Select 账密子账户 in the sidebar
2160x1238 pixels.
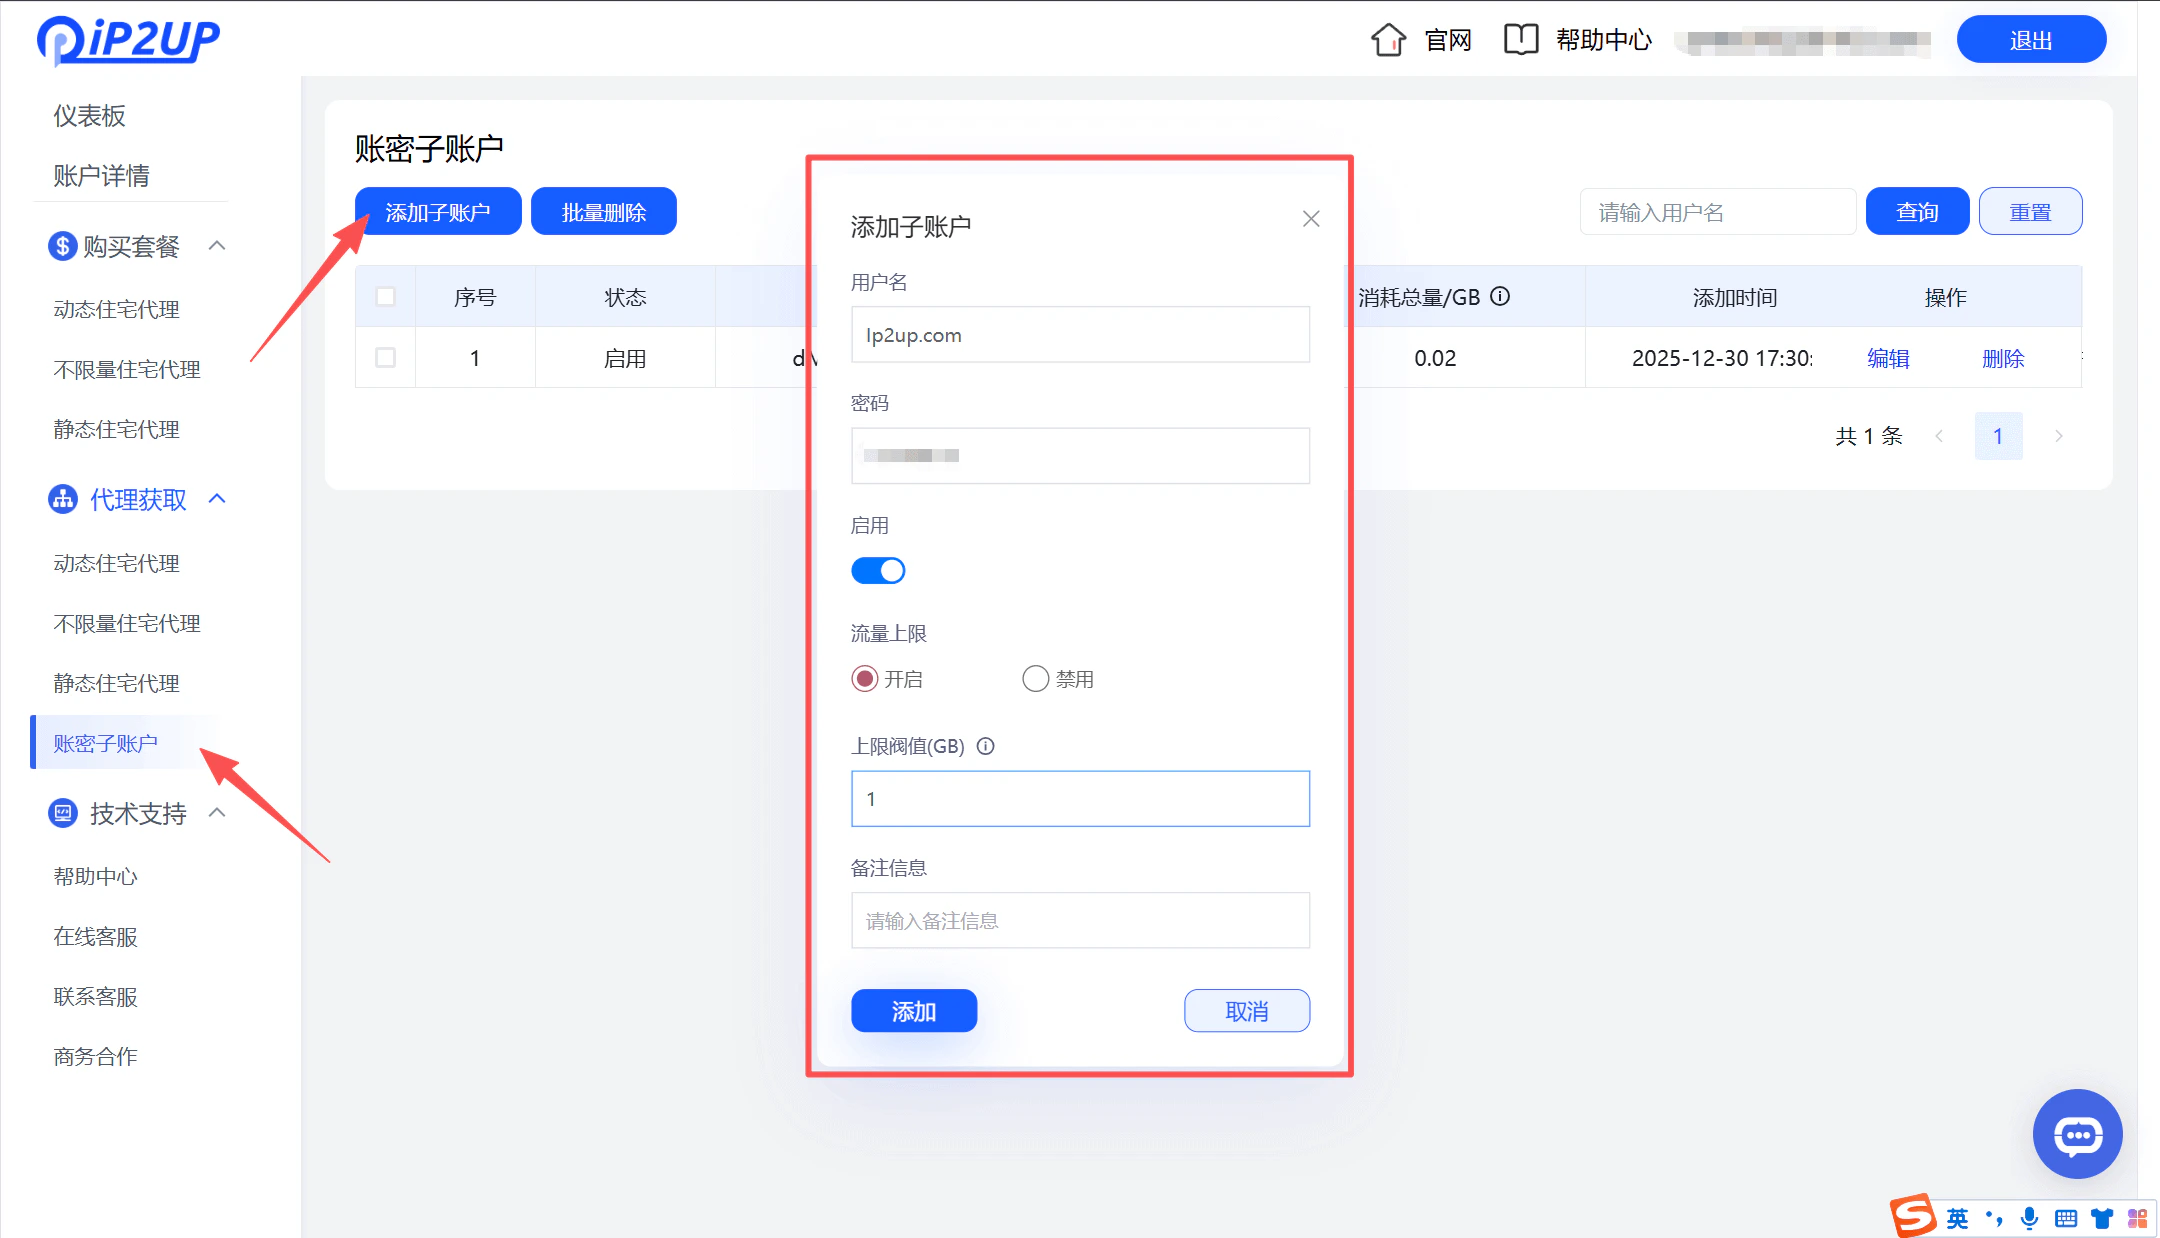(x=106, y=742)
